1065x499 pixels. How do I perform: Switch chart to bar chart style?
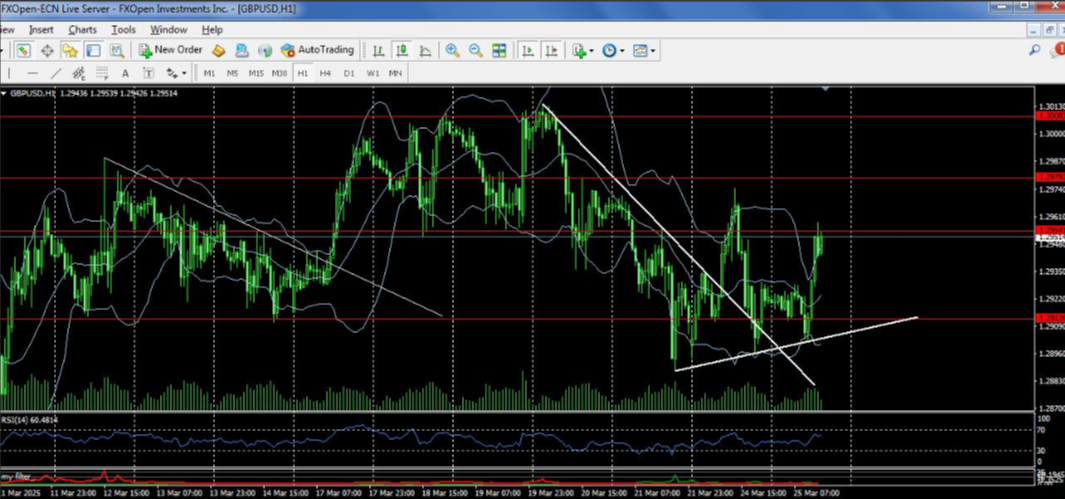378,50
